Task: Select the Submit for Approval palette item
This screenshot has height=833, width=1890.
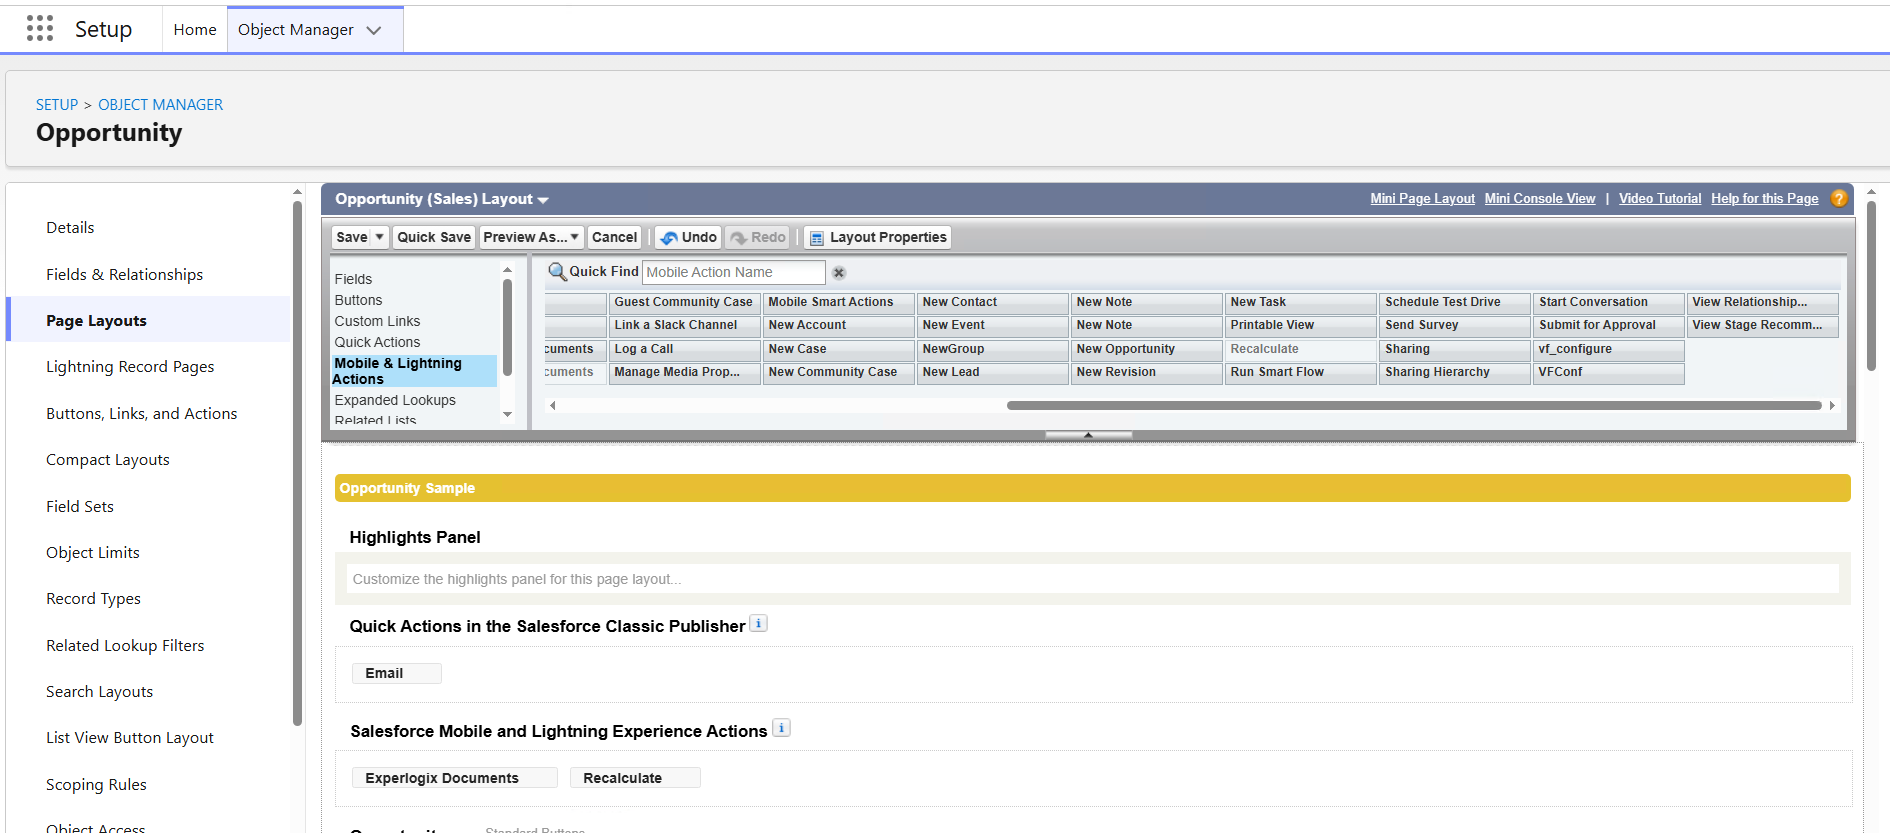Action: click(1609, 325)
